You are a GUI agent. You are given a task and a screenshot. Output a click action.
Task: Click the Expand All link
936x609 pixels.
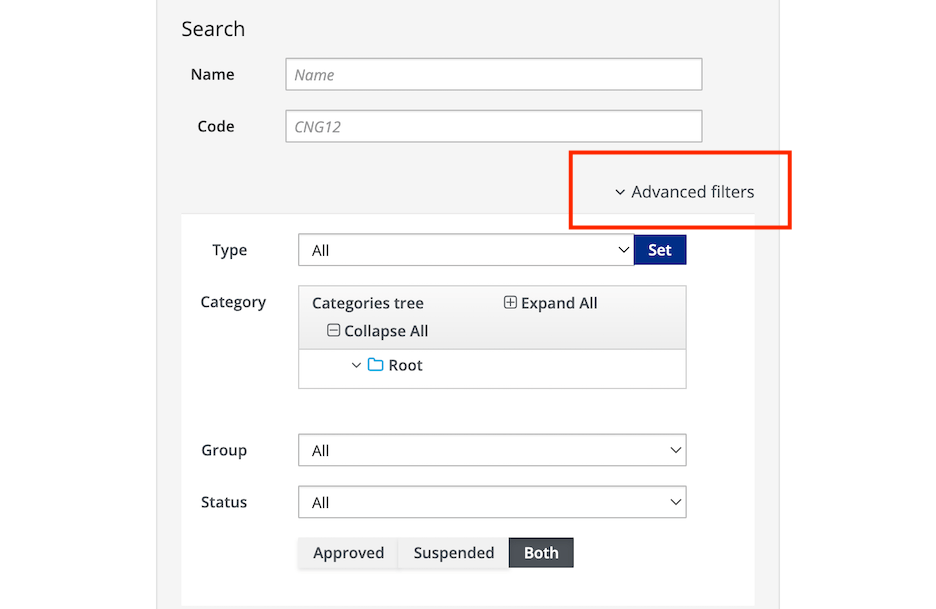pyautogui.click(x=560, y=302)
